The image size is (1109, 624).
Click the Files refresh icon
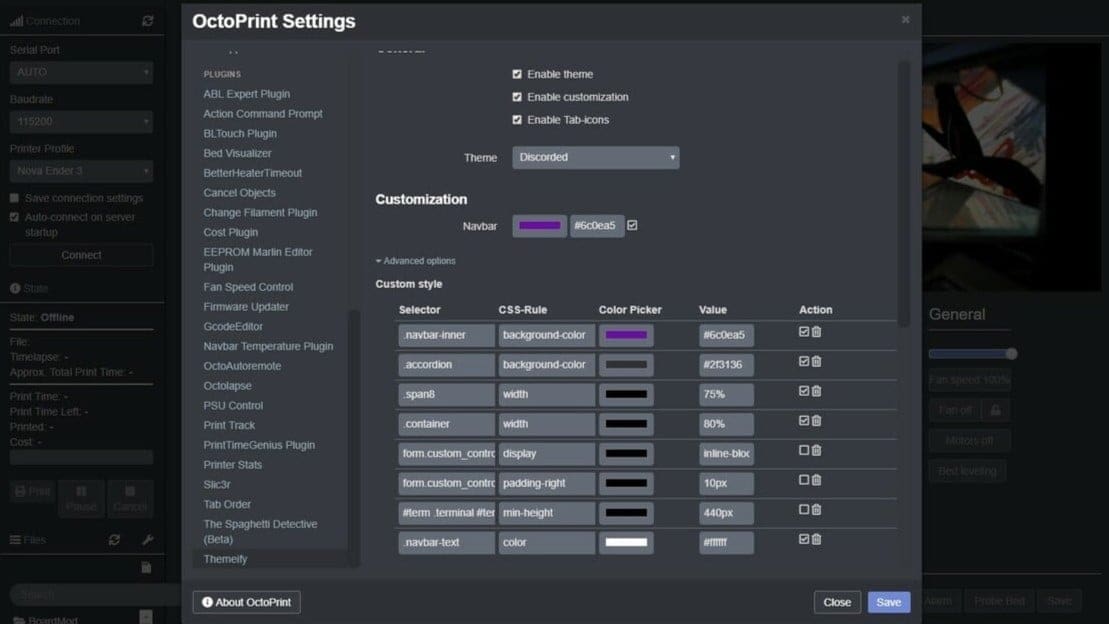[x=114, y=540]
